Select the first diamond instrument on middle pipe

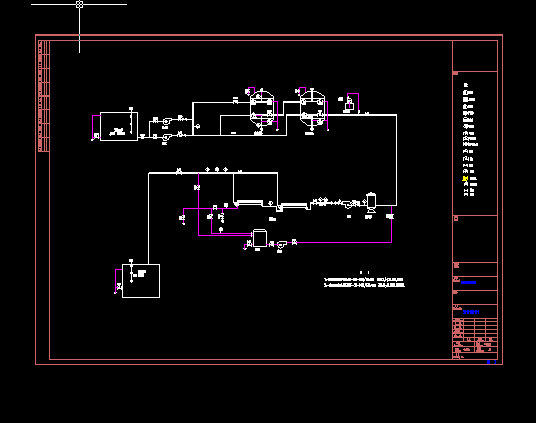point(207,169)
